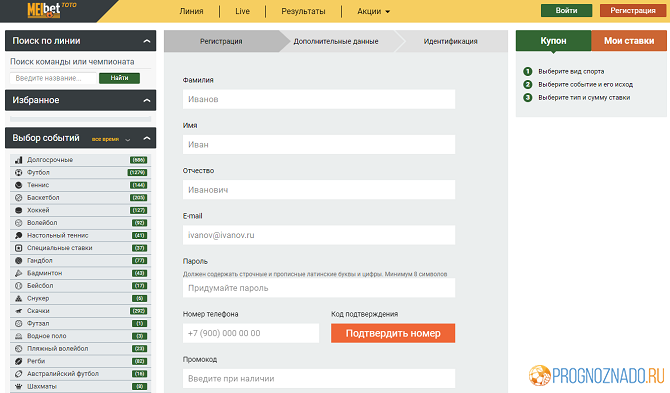Viewport: 670px width, 393px height.
Task: Click the Теннис ball icon
Action: pyautogui.click(x=18, y=185)
